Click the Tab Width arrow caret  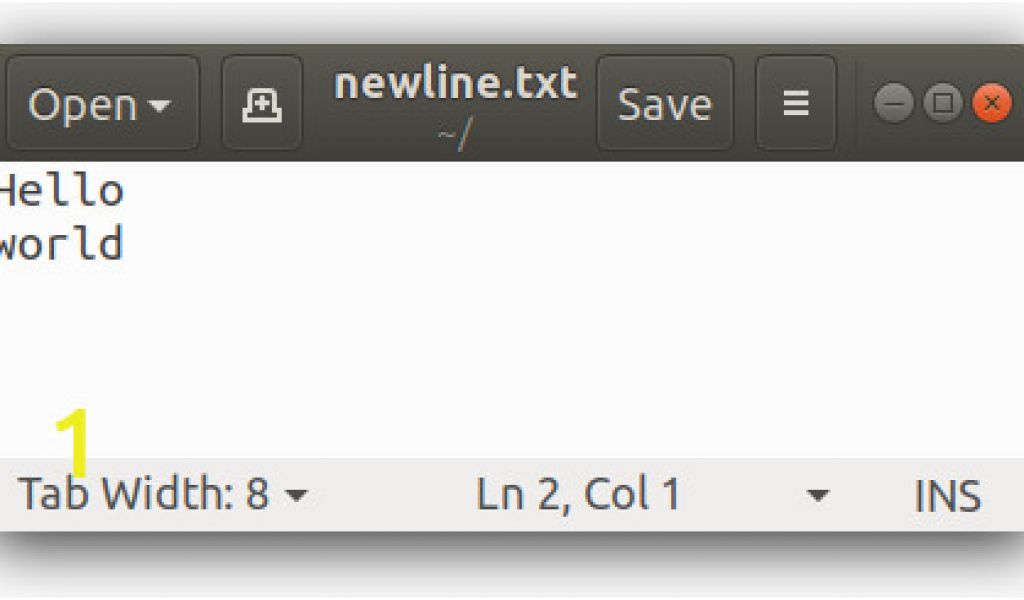pyautogui.click(x=297, y=495)
